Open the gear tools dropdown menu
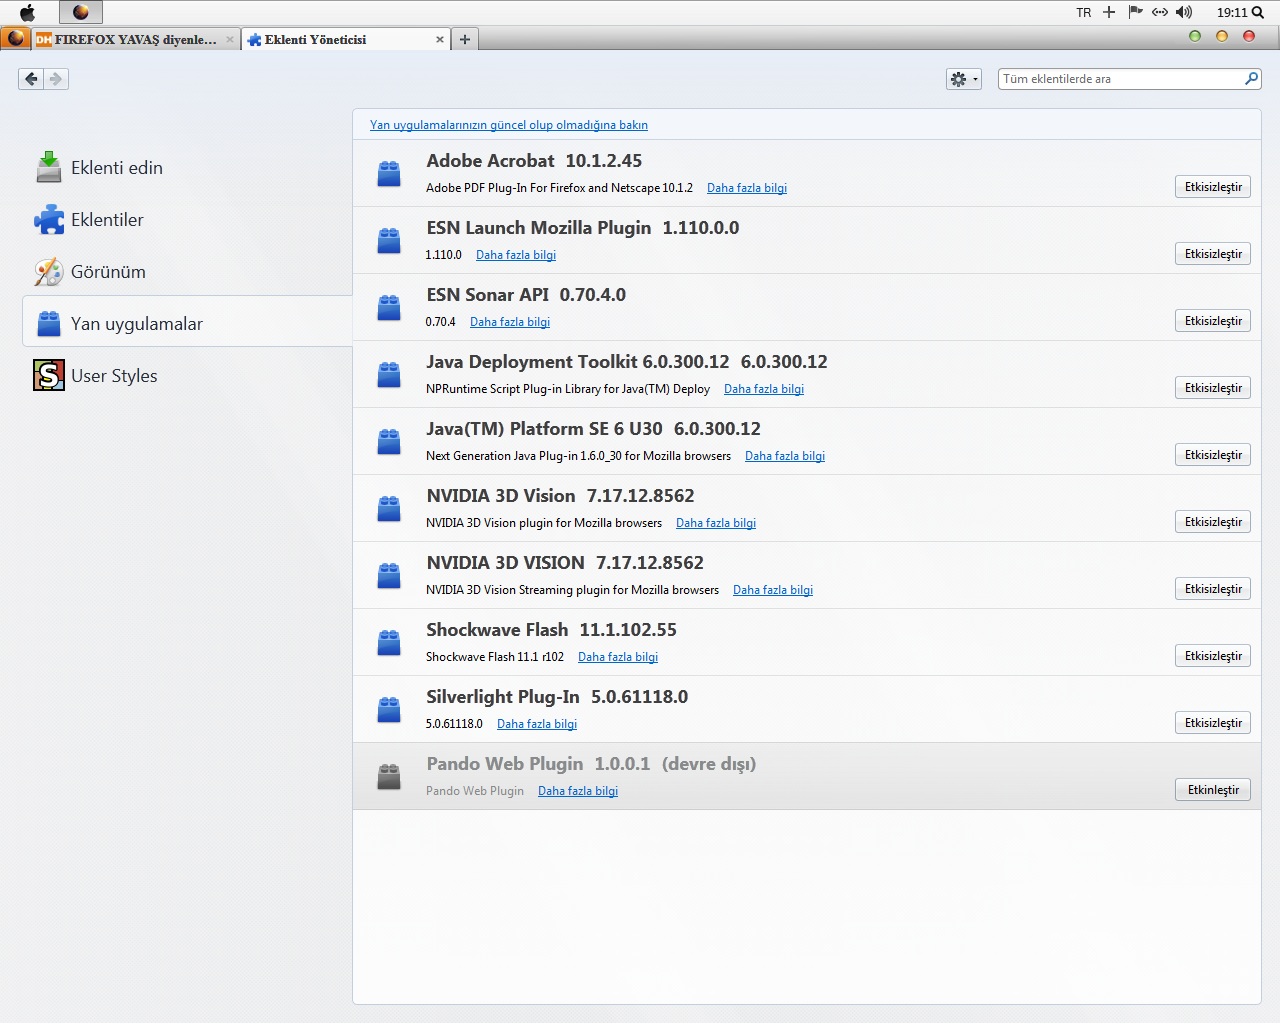This screenshot has width=1280, height=1024. pos(964,79)
